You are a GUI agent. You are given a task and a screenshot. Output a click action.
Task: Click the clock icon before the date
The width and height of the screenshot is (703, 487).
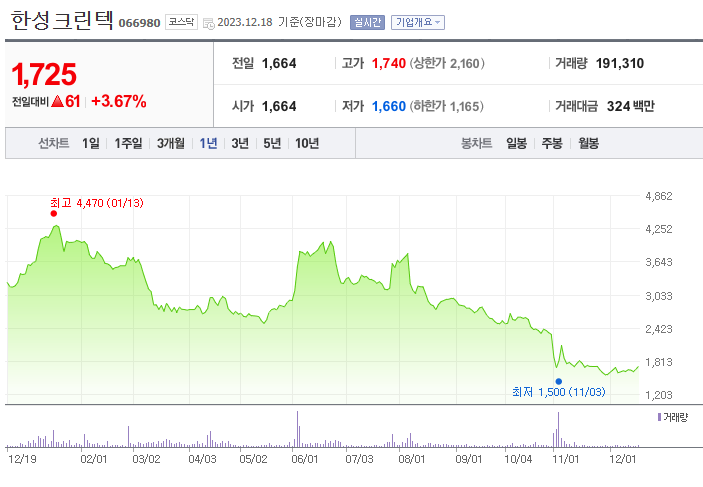click(x=208, y=23)
